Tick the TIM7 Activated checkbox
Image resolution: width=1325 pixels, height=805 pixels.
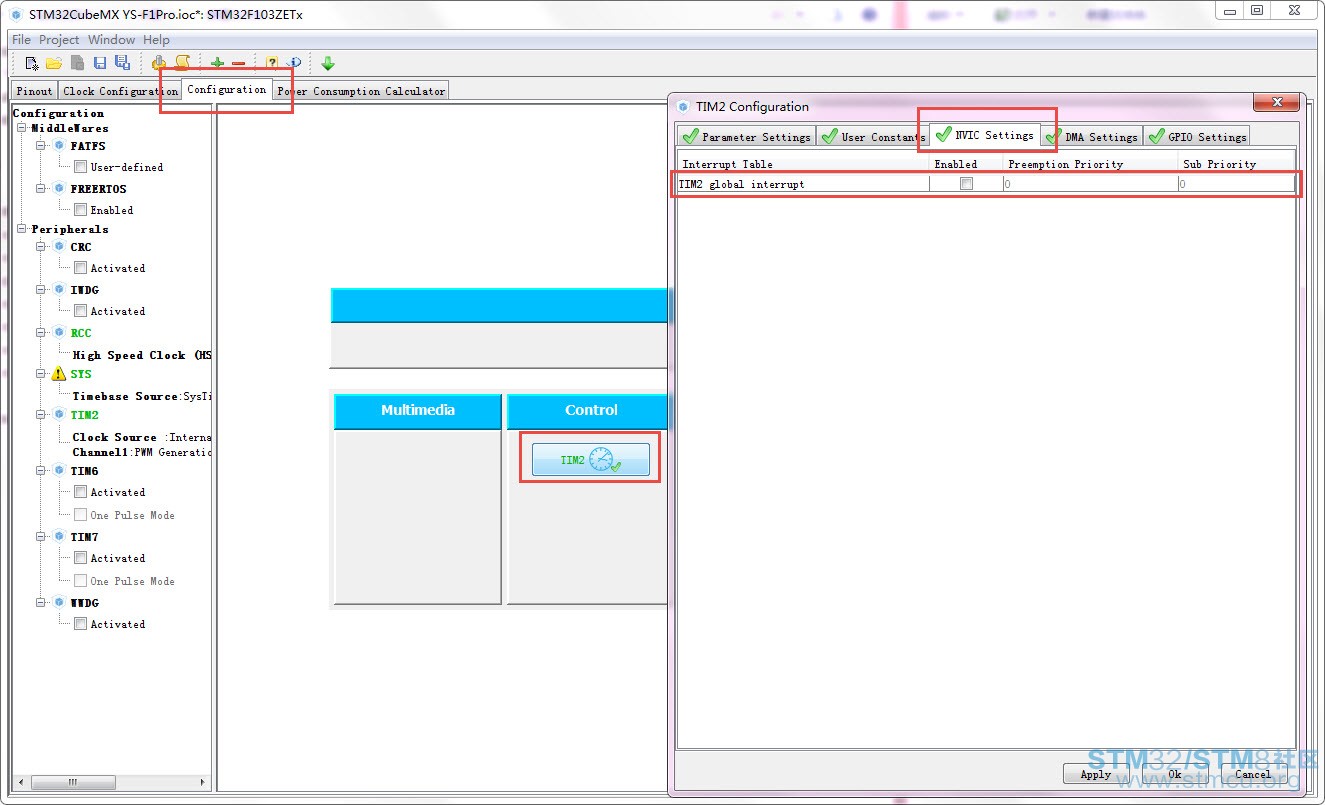(80, 558)
